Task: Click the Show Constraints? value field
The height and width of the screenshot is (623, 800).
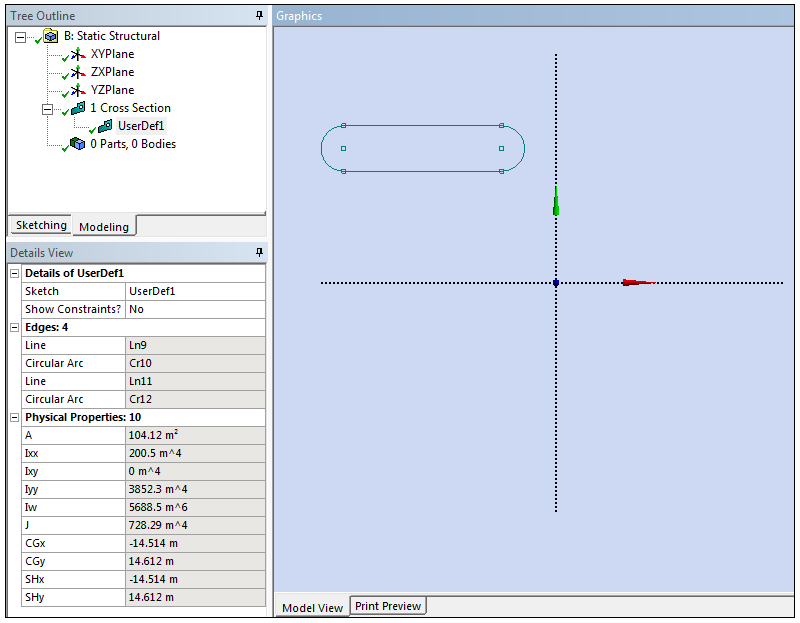Action: (195, 309)
